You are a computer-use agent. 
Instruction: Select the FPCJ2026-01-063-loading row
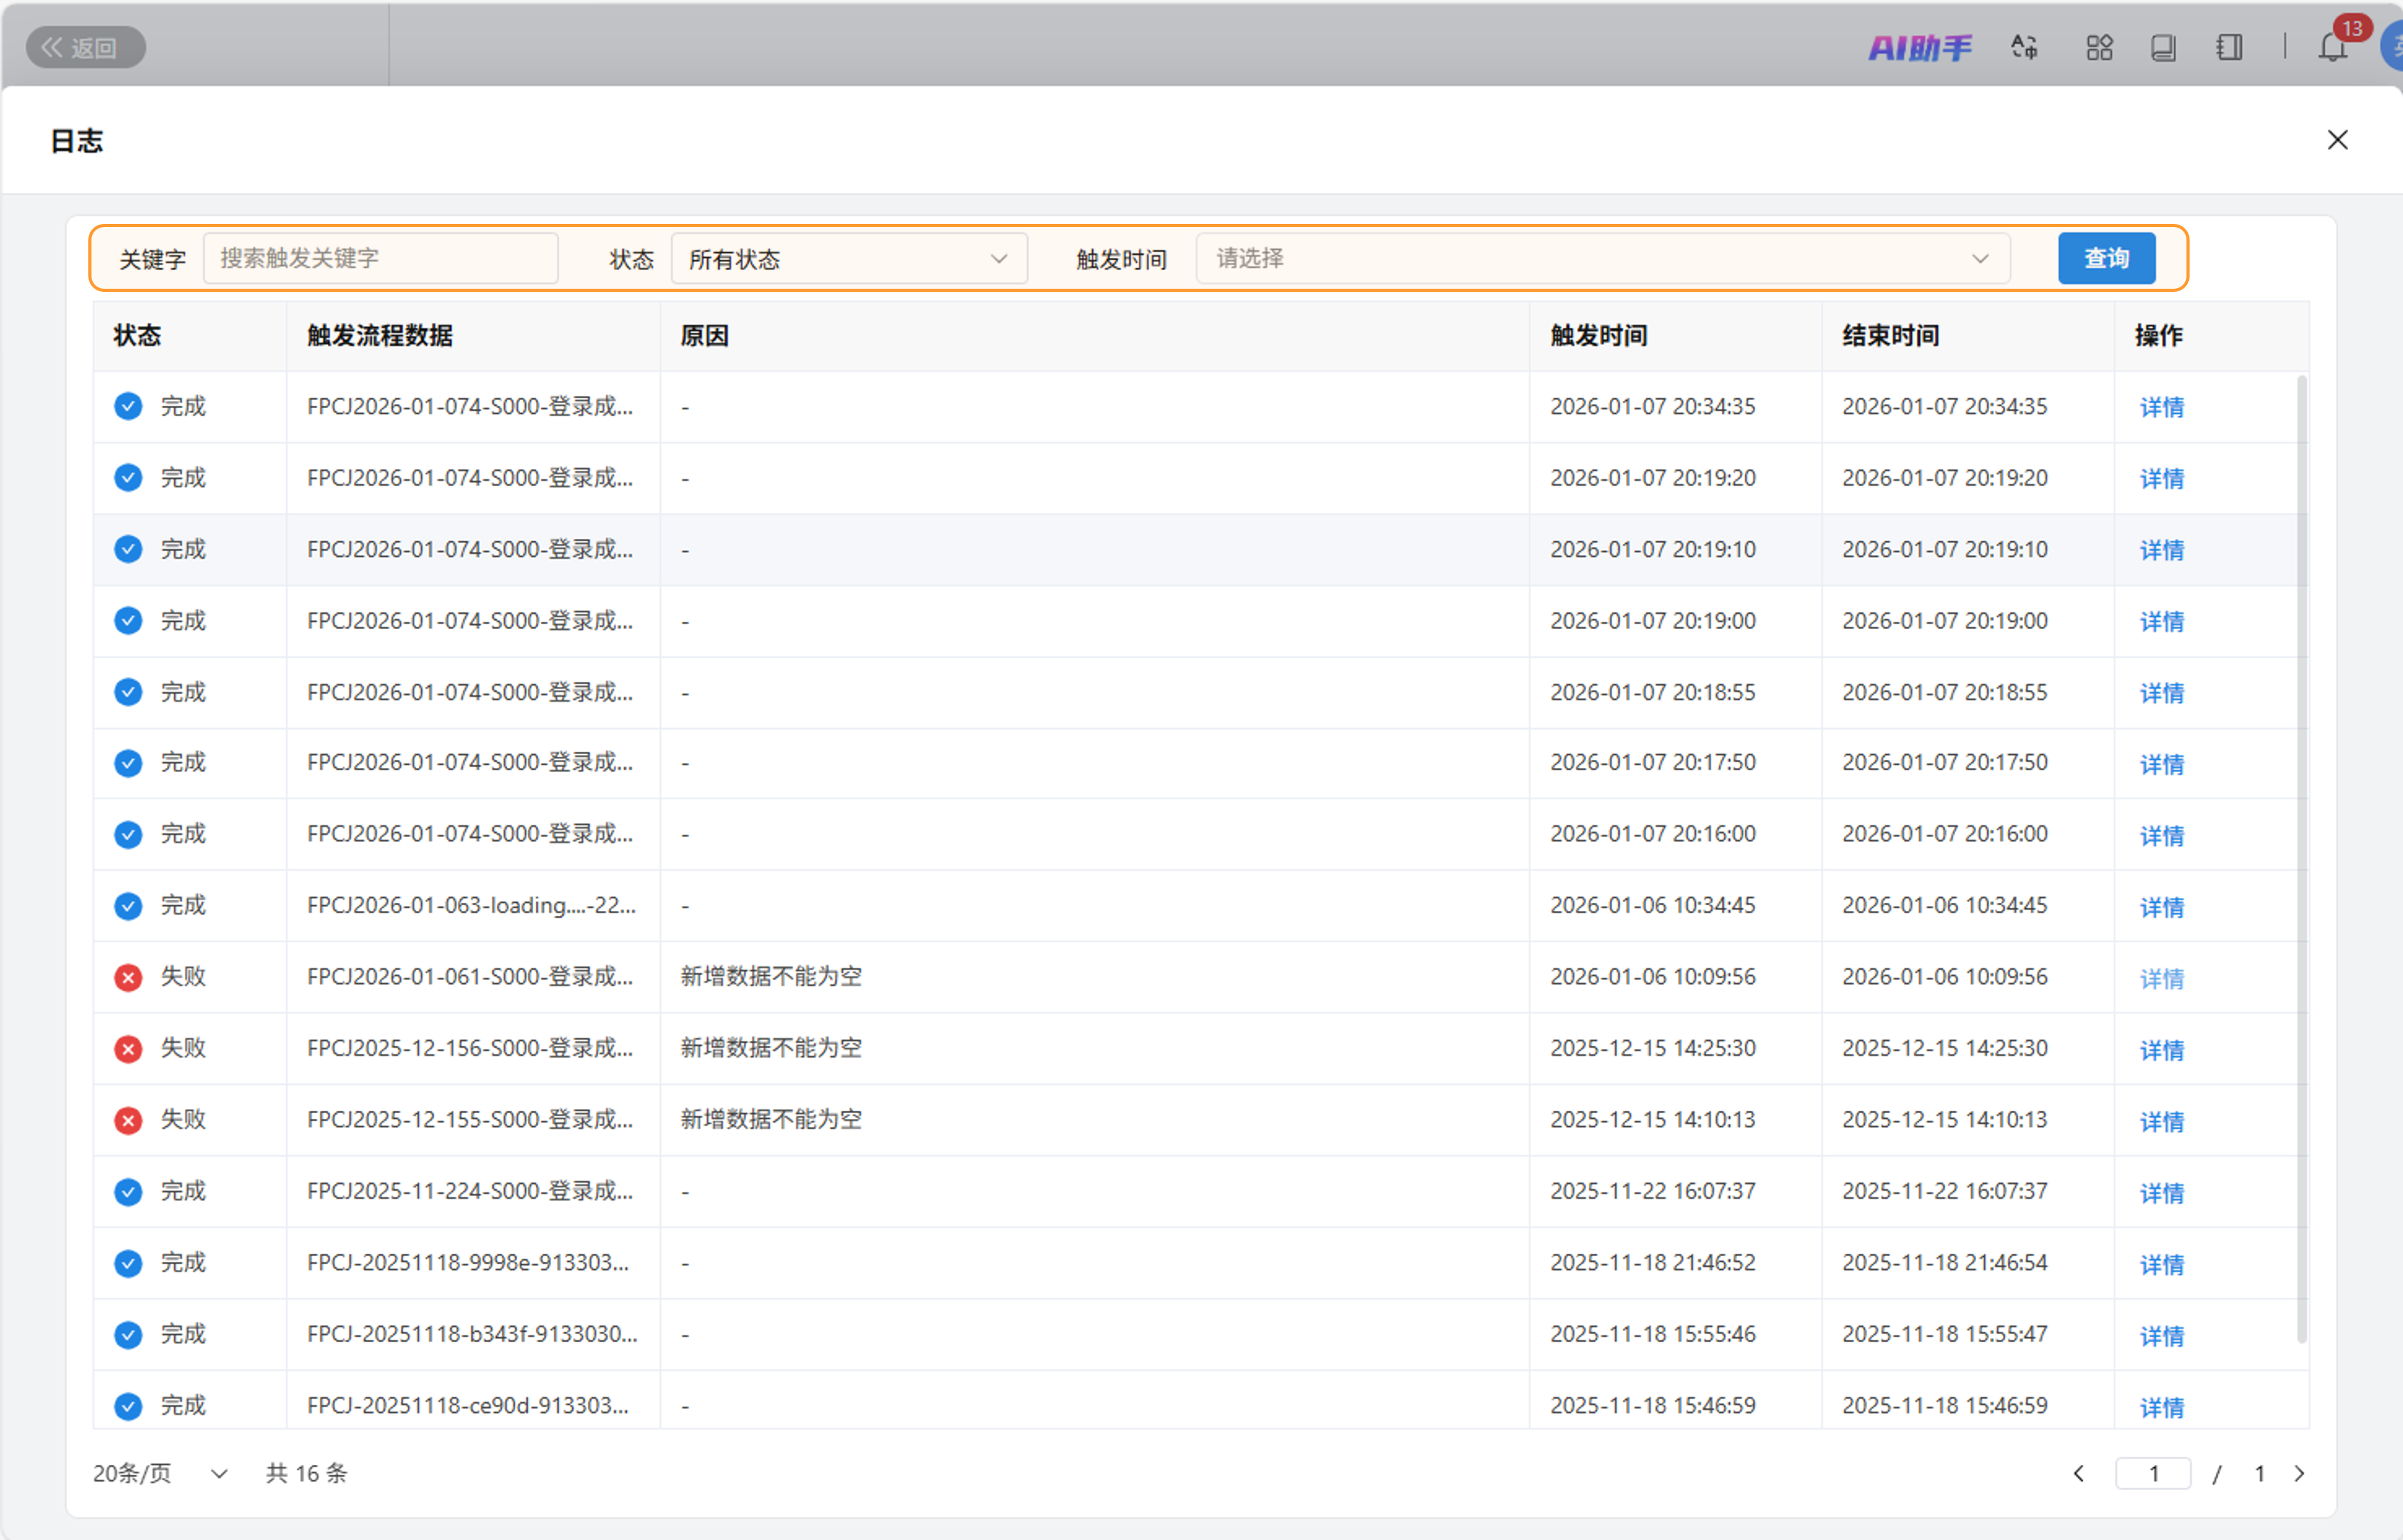470,905
